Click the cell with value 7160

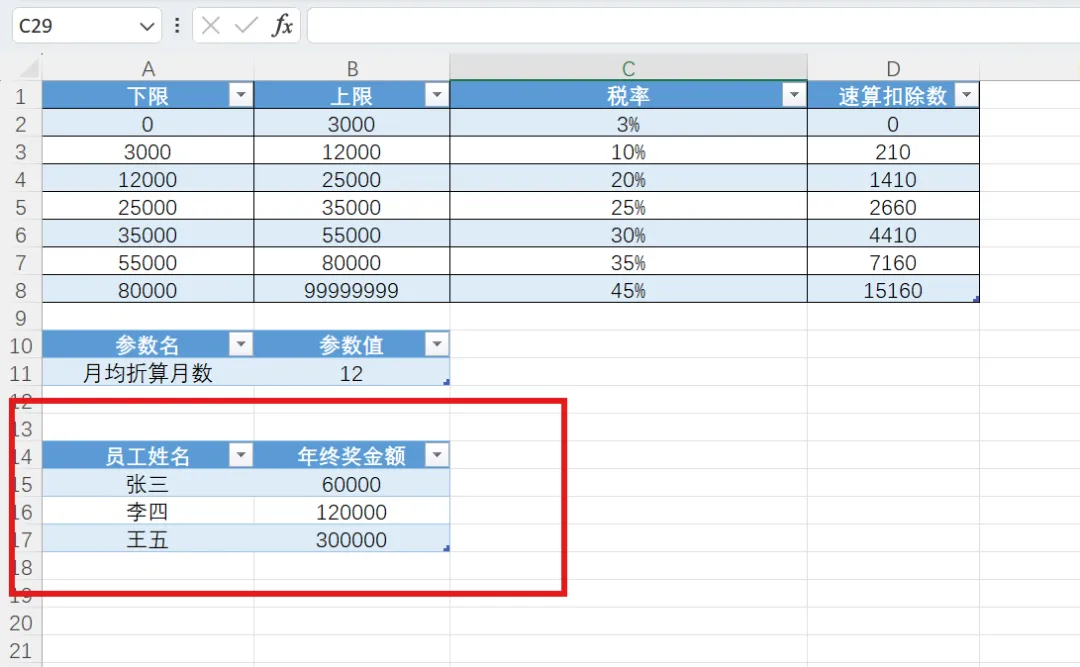893,262
